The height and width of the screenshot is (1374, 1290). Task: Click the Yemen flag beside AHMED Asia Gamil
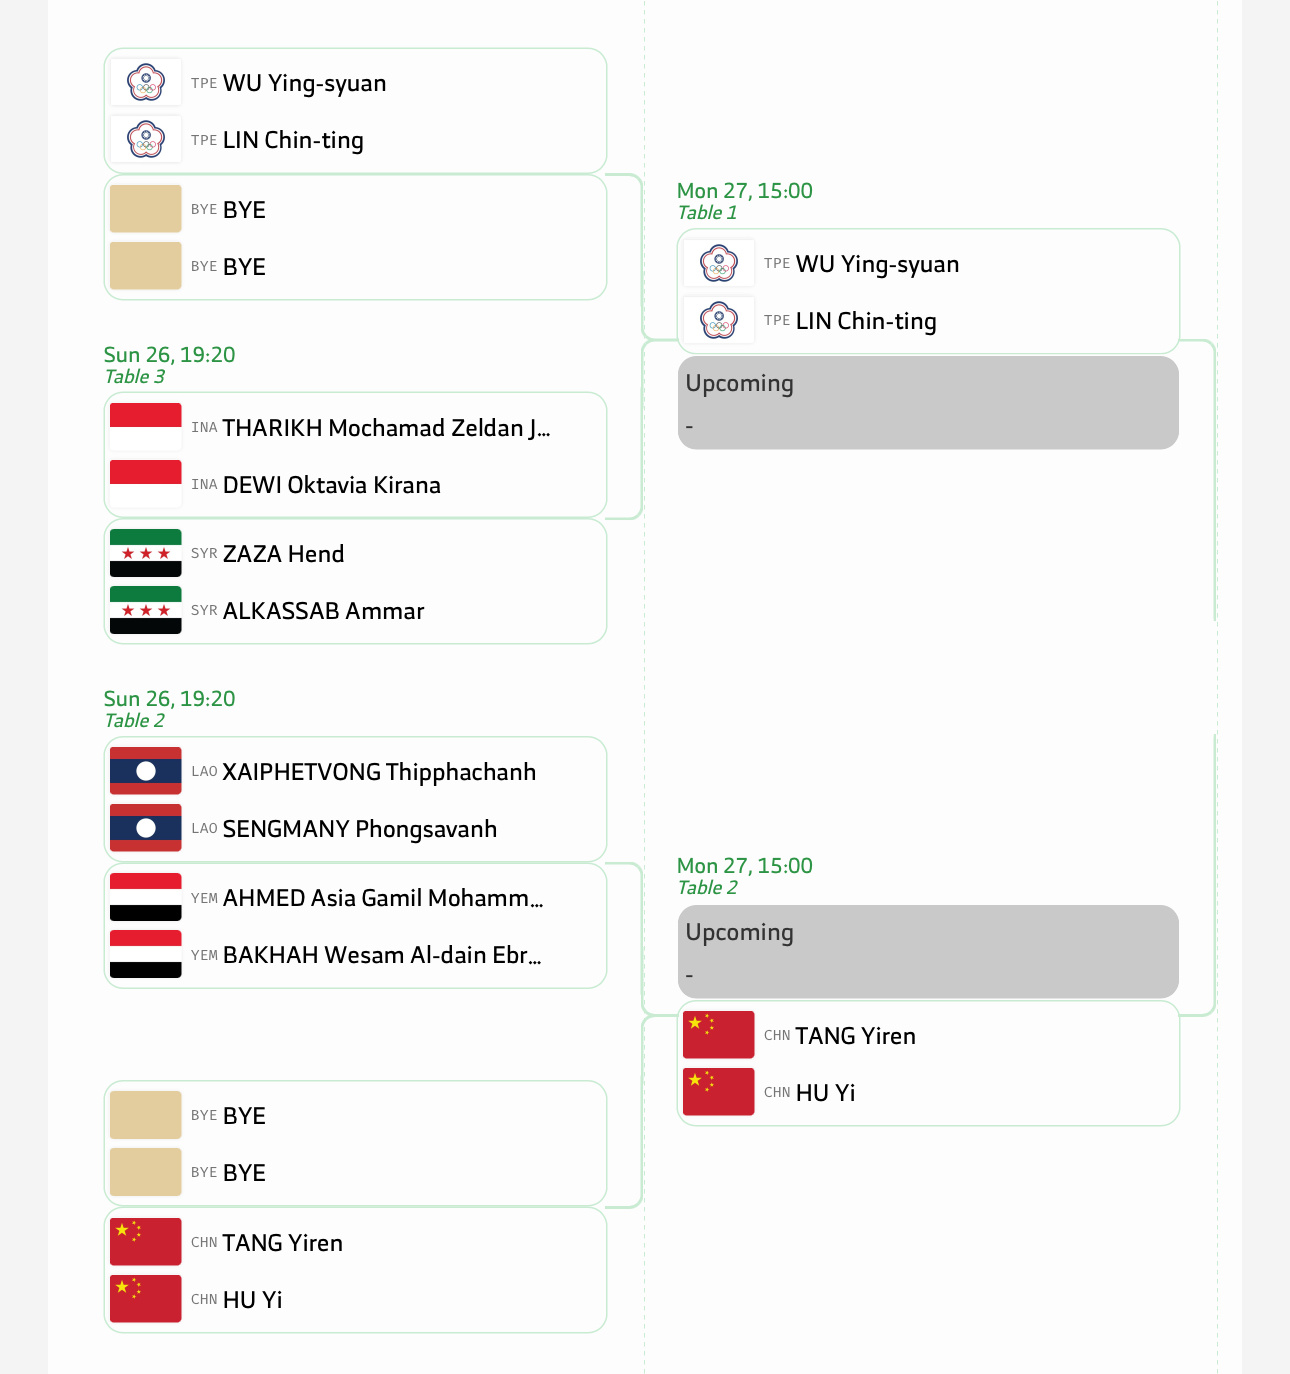click(146, 898)
